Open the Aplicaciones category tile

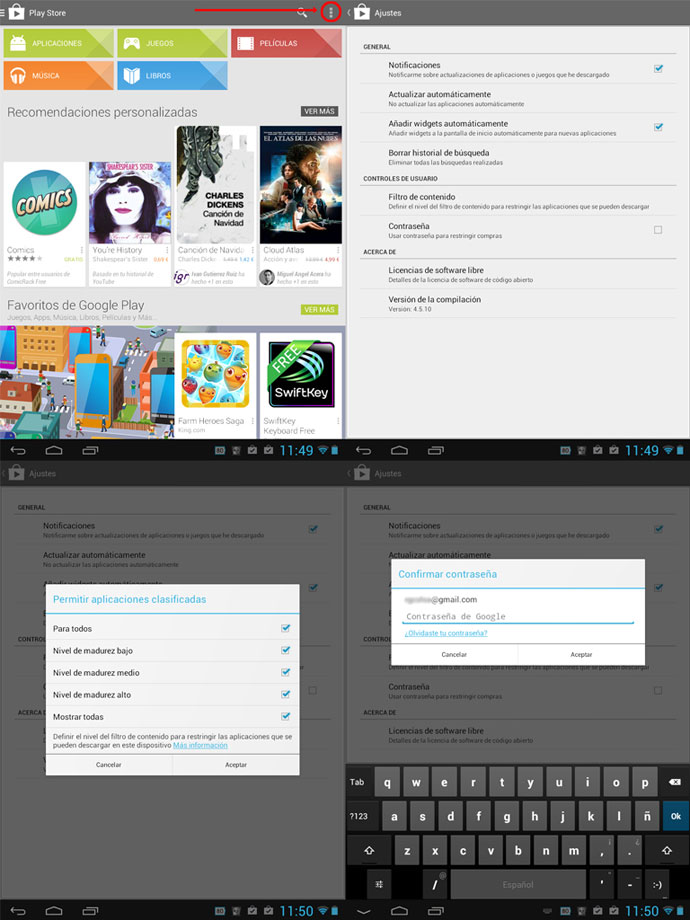(58, 43)
